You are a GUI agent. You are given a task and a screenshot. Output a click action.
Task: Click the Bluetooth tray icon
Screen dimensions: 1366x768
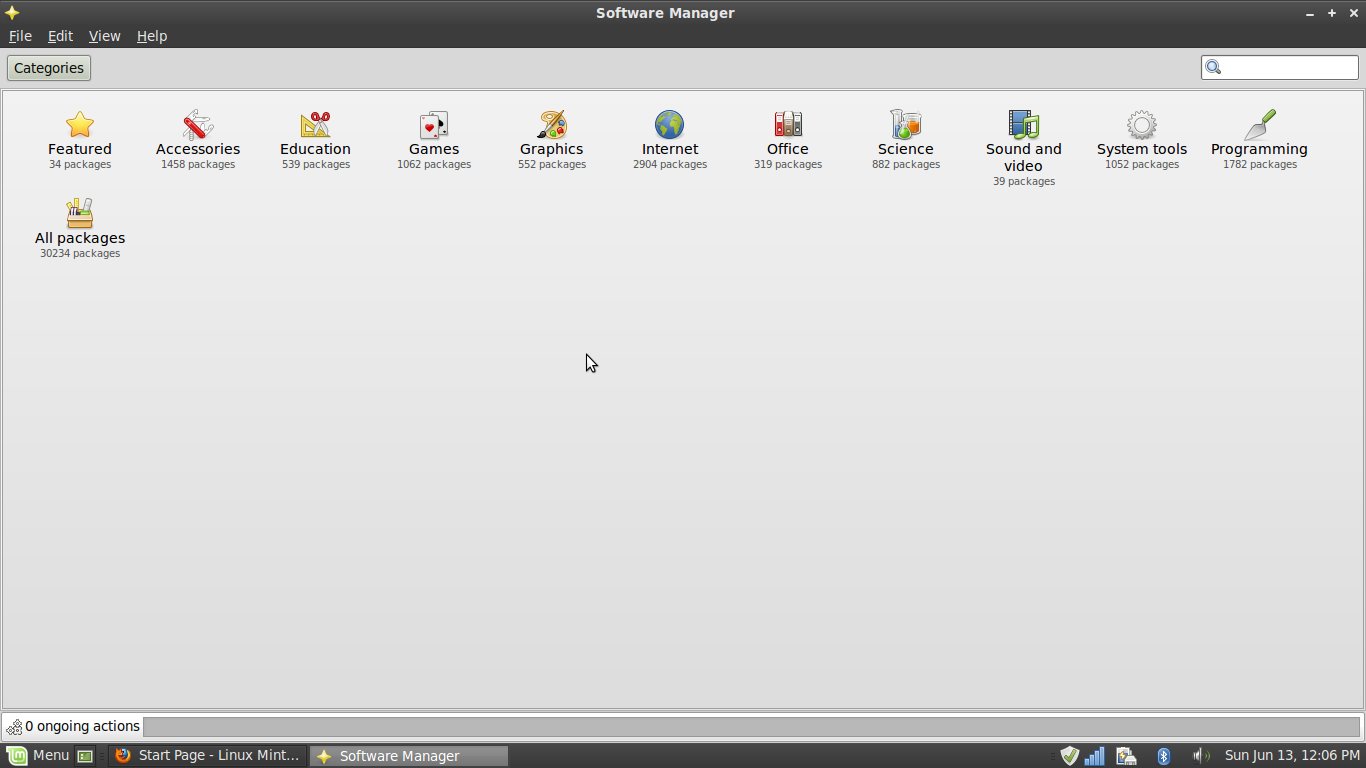tap(1164, 756)
